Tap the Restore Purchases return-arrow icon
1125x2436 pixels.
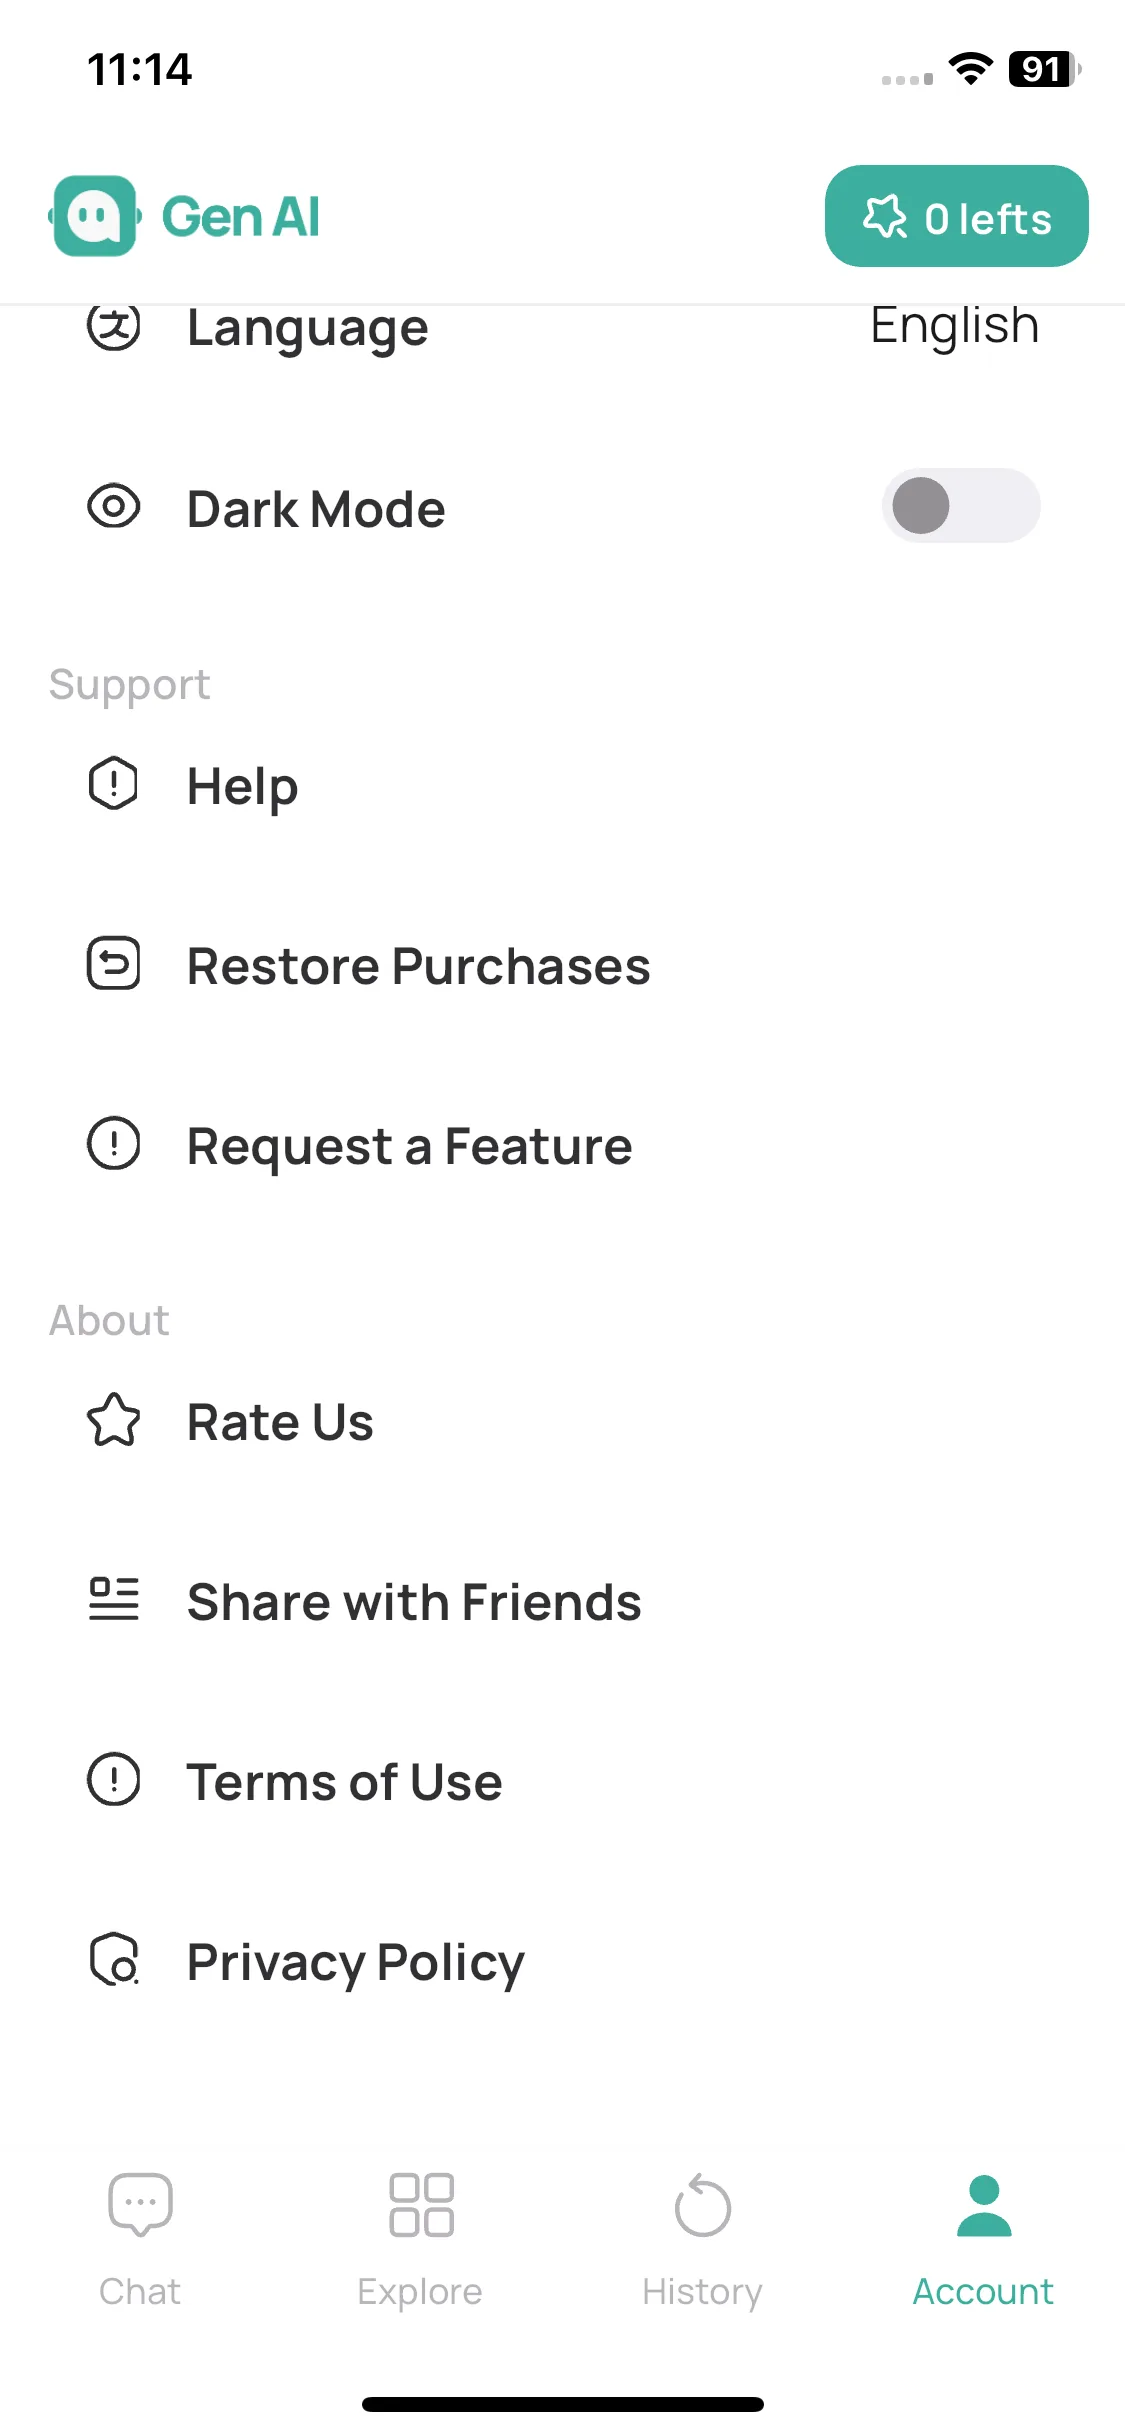pos(114,964)
